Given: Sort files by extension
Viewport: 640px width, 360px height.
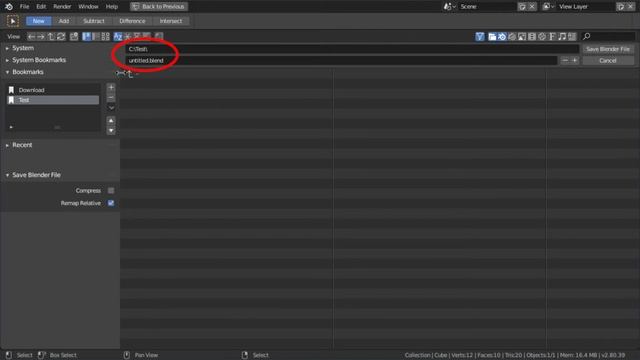Looking at the screenshot, I should click(127, 36).
